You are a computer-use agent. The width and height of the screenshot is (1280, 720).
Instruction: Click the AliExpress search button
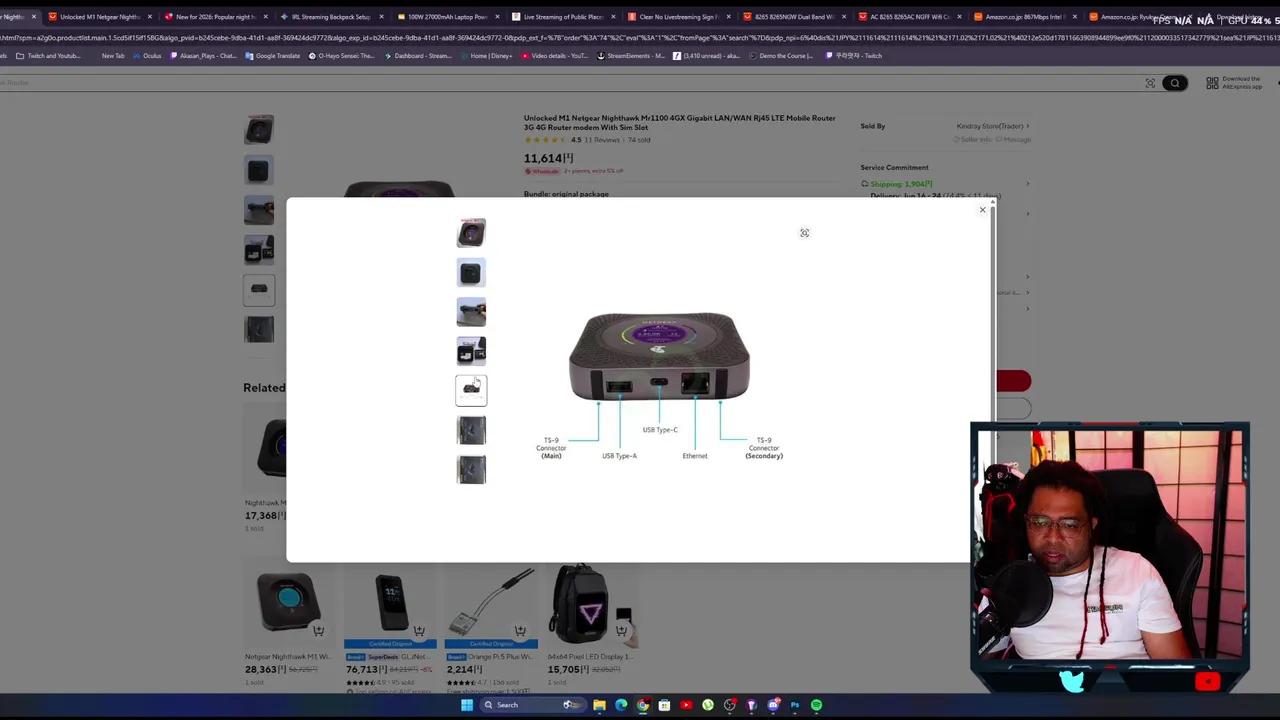click(1175, 83)
